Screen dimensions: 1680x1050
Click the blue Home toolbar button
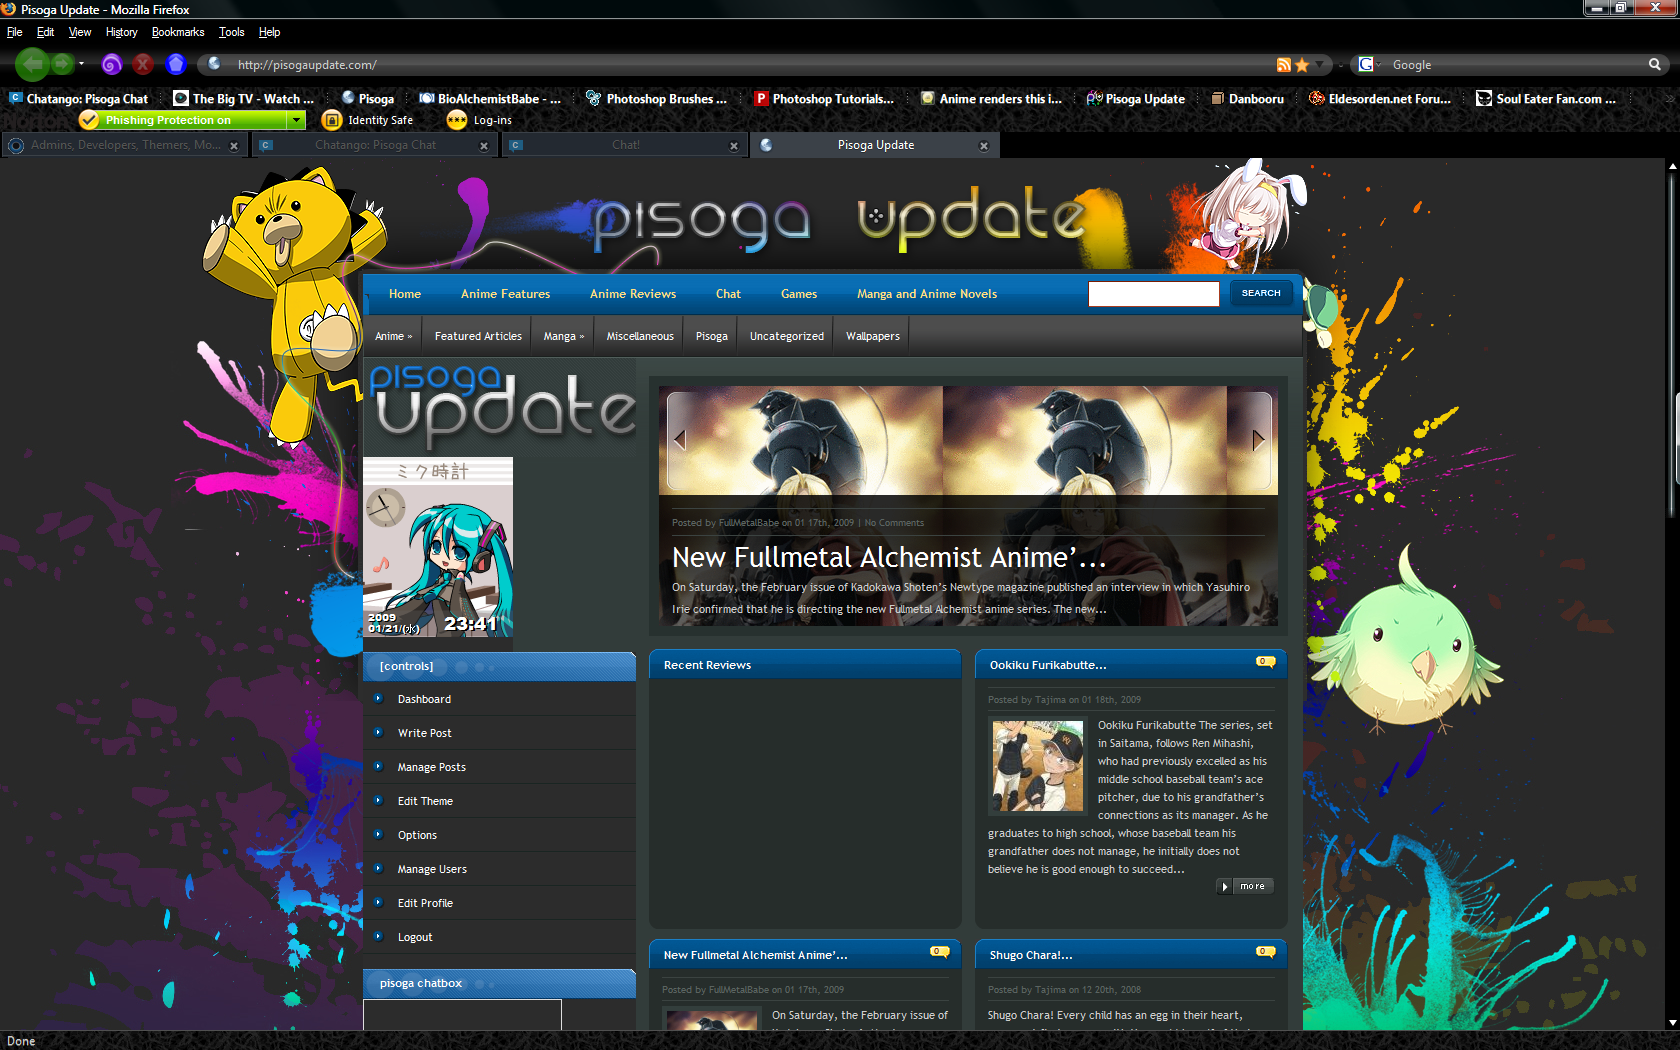[x=176, y=64]
